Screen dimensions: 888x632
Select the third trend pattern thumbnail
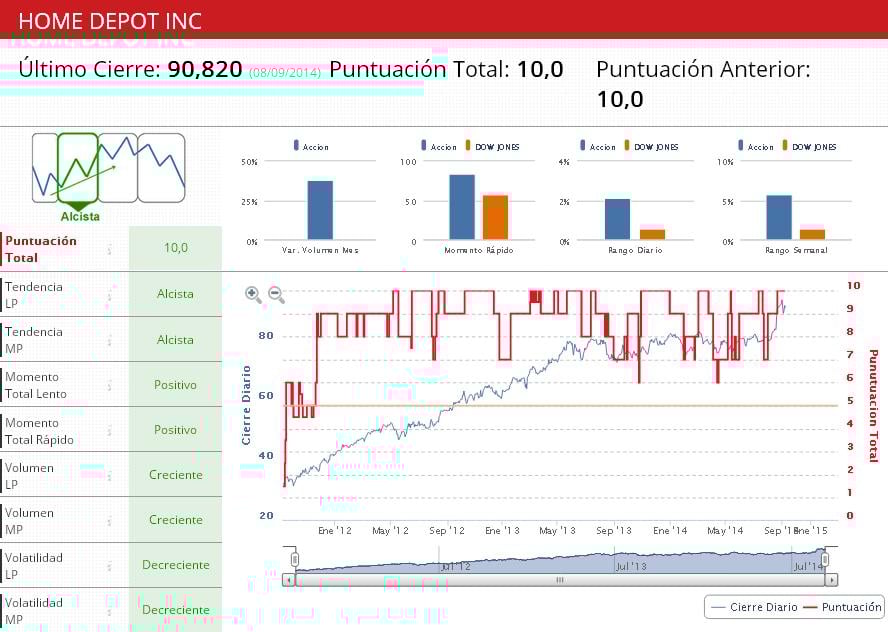point(118,168)
